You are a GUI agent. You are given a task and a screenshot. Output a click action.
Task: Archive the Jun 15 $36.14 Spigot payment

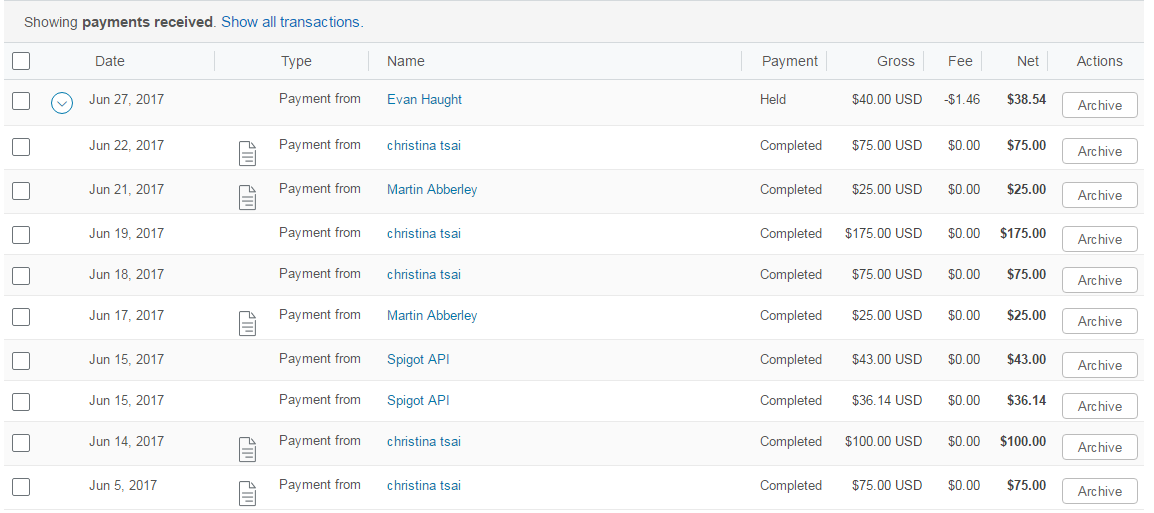[1099, 407]
